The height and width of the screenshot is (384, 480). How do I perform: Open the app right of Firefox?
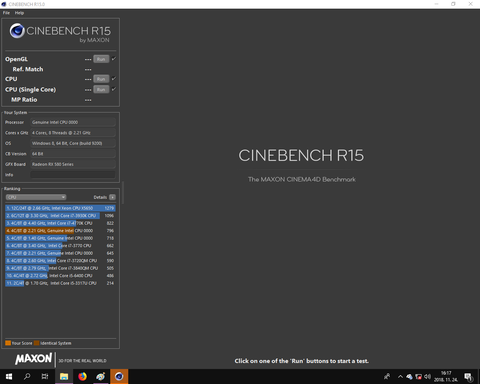101,376
